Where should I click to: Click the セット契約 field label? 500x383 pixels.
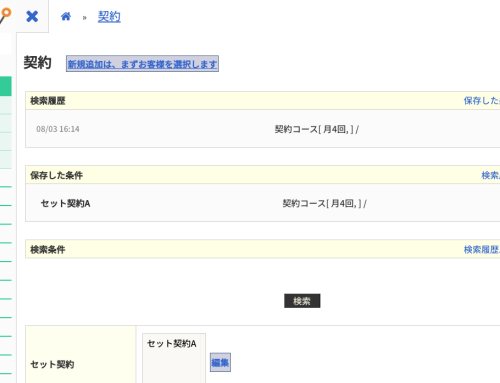pyautogui.click(x=52, y=364)
